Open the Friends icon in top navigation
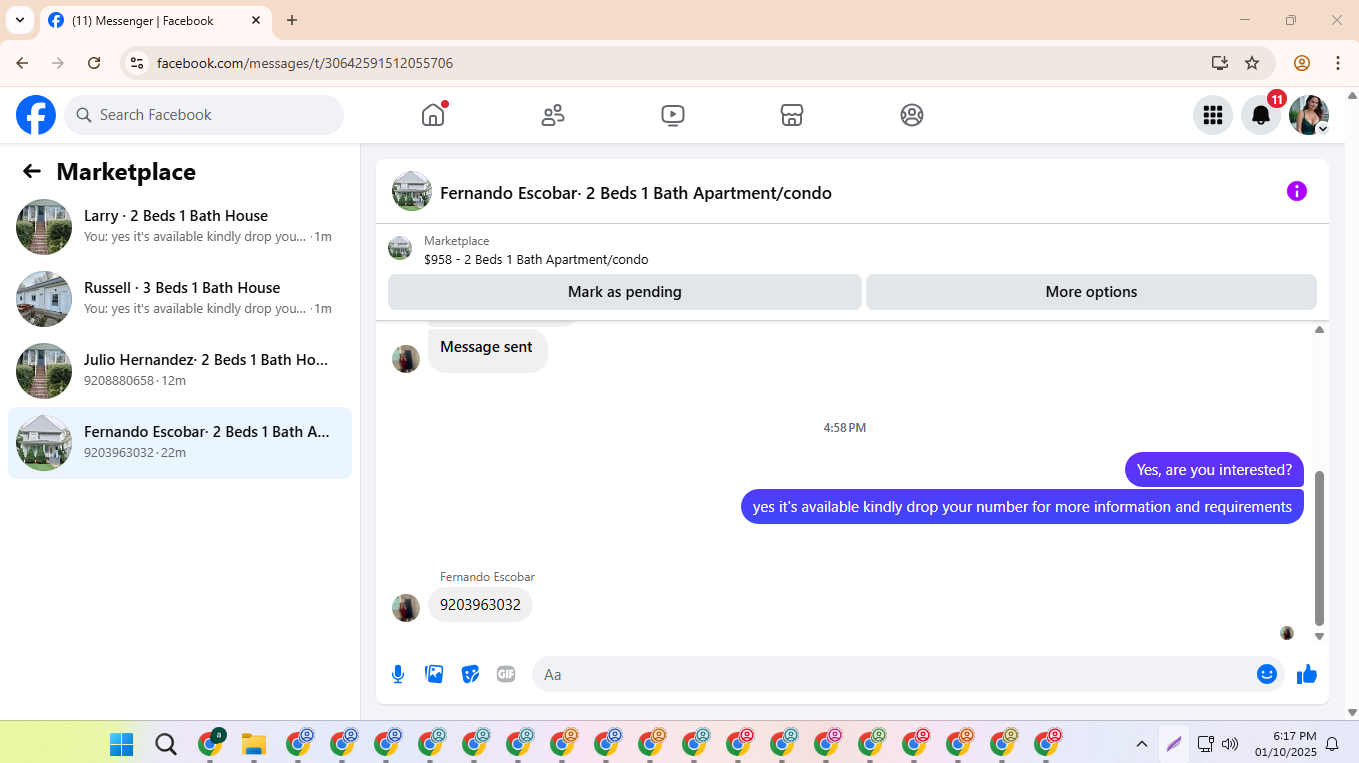1359x763 pixels. point(553,115)
